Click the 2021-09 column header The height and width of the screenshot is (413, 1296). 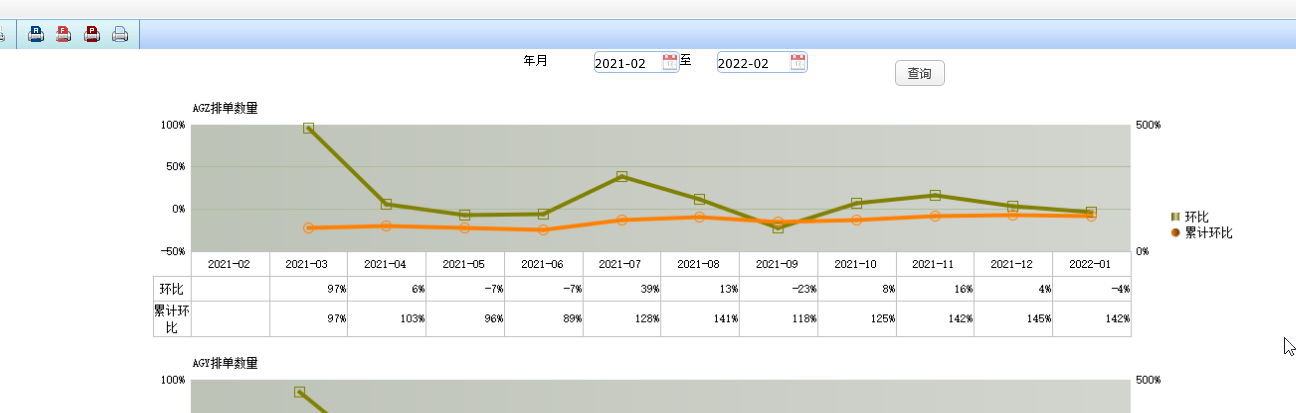coord(779,264)
